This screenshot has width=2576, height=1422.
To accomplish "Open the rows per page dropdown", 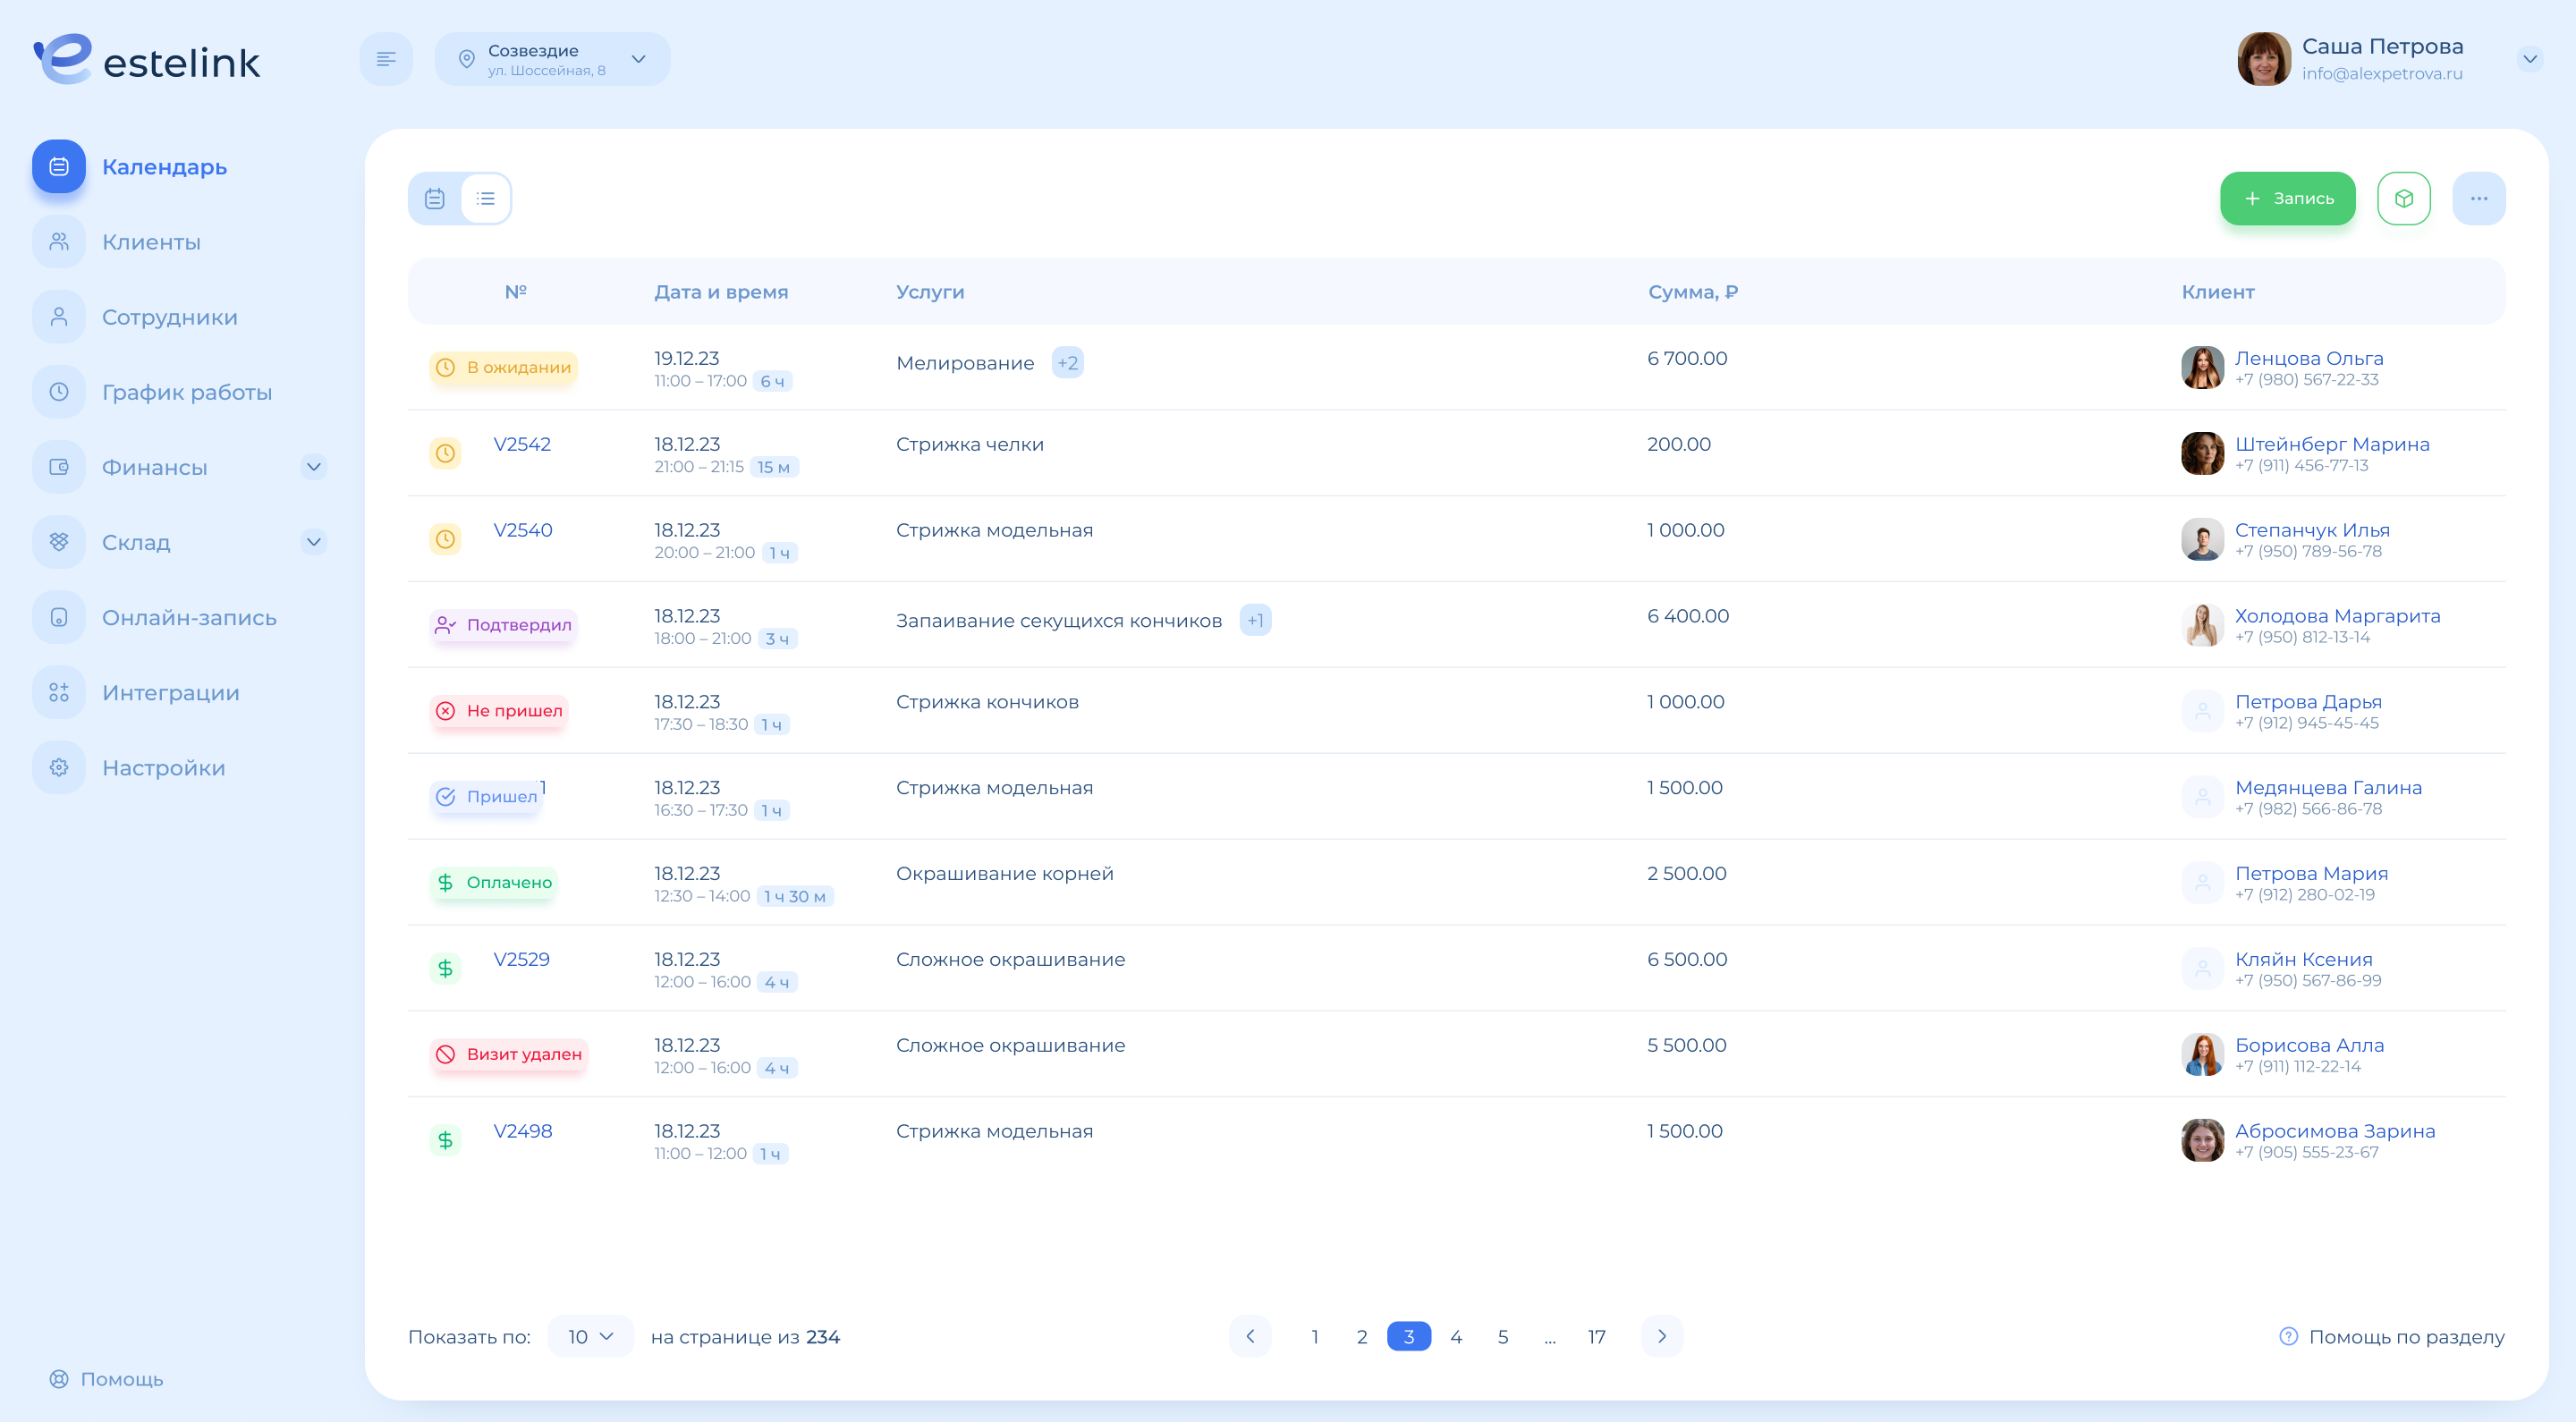I will click(590, 1336).
